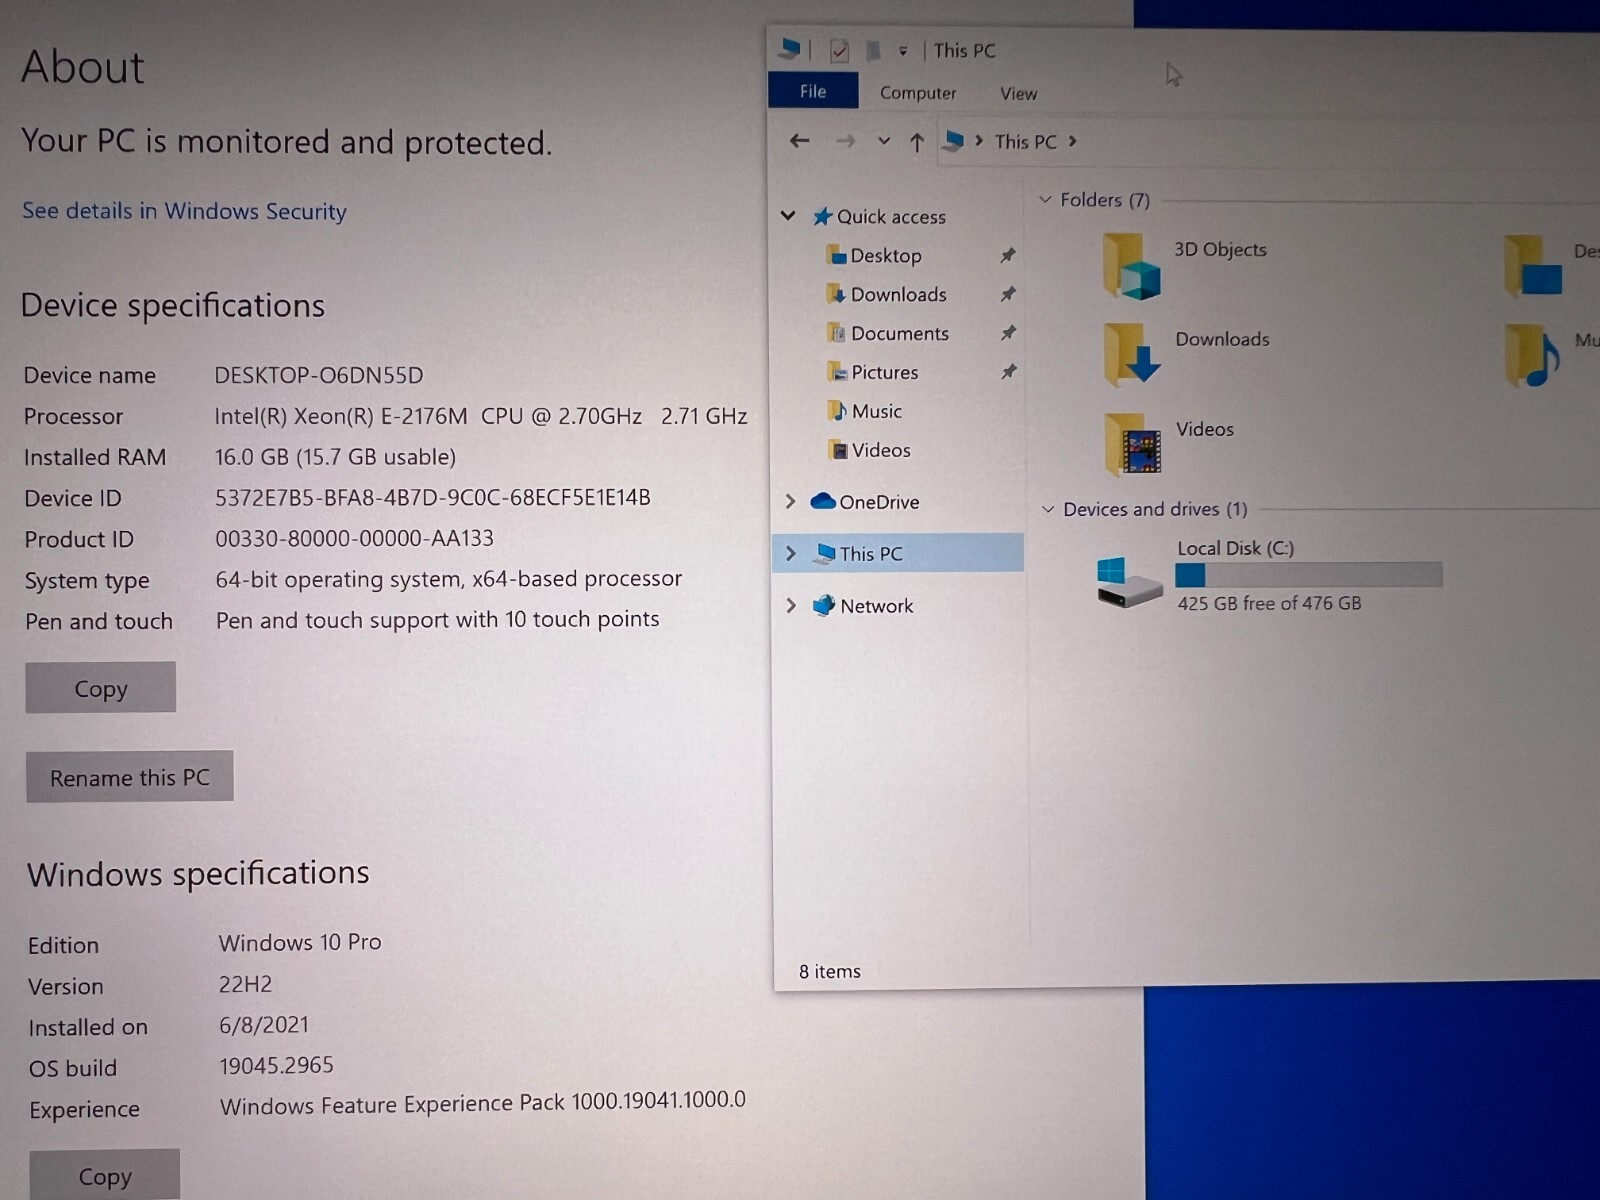Click the Device ID value 5372E7B5
Viewport: 1600px width, 1200px height.
tap(433, 497)
